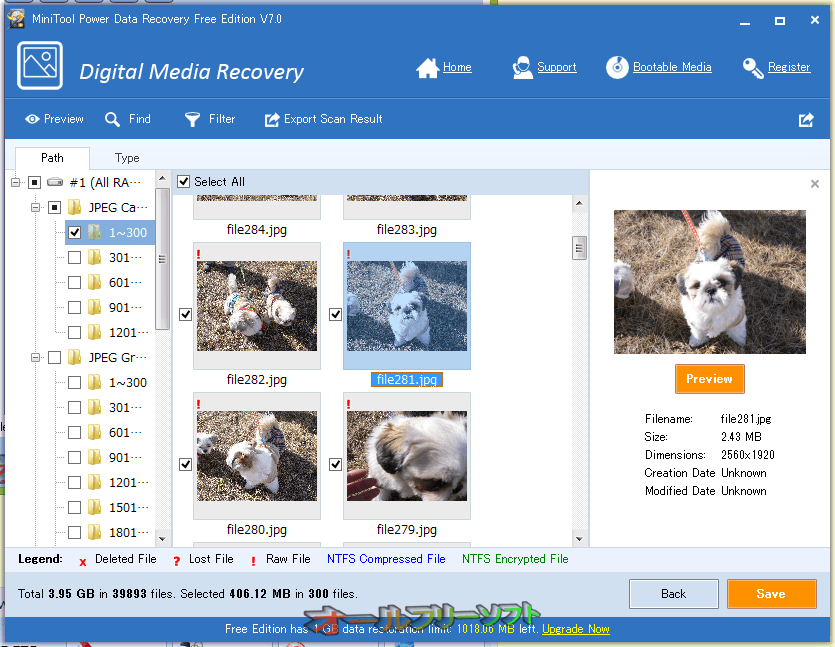Click the Bootable Media disc icon
835x647 pixels.
pyautogui.click(x=617, y=68)
